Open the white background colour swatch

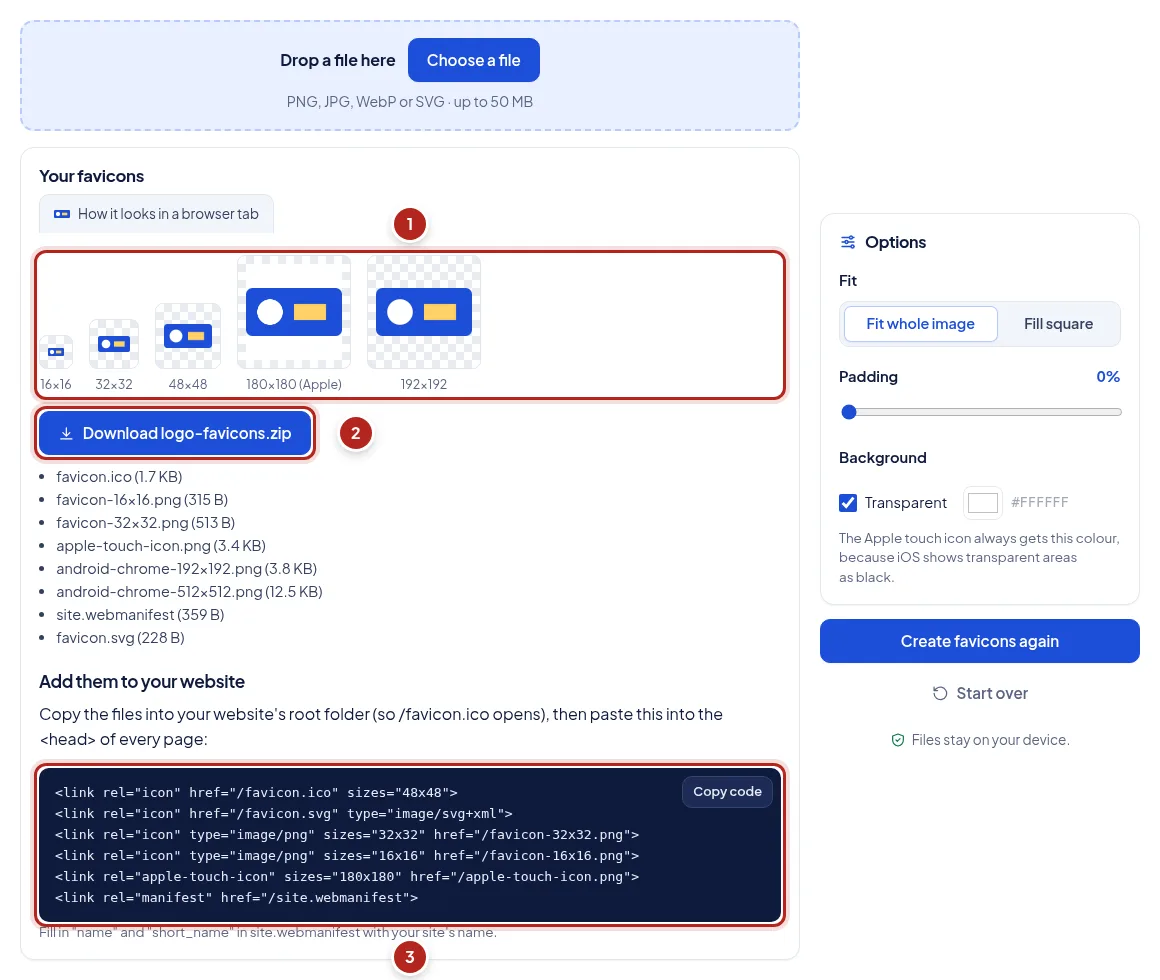coord(982,503)
